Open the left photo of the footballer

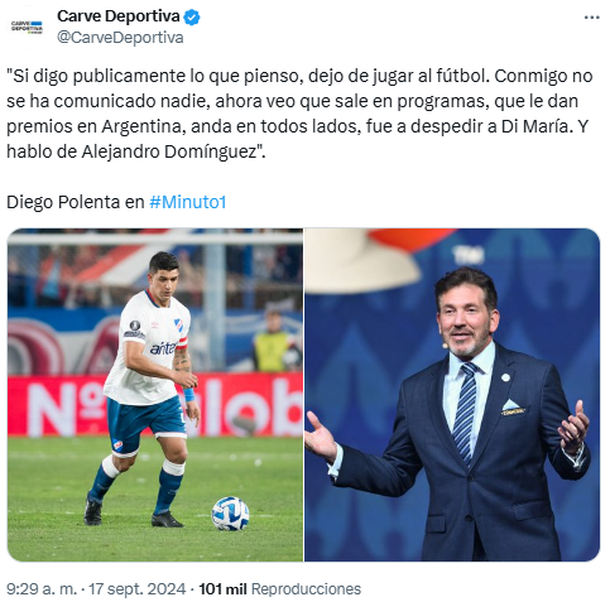pyautogui.click(x=155, y=395)
